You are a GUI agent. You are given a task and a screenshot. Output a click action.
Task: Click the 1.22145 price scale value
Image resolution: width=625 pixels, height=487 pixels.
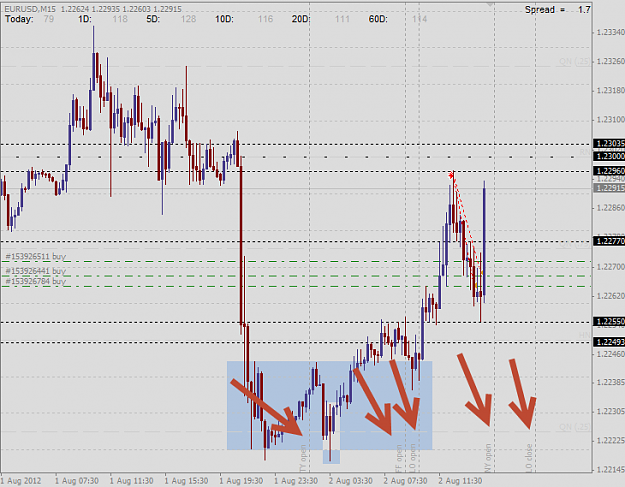point(610,469)
